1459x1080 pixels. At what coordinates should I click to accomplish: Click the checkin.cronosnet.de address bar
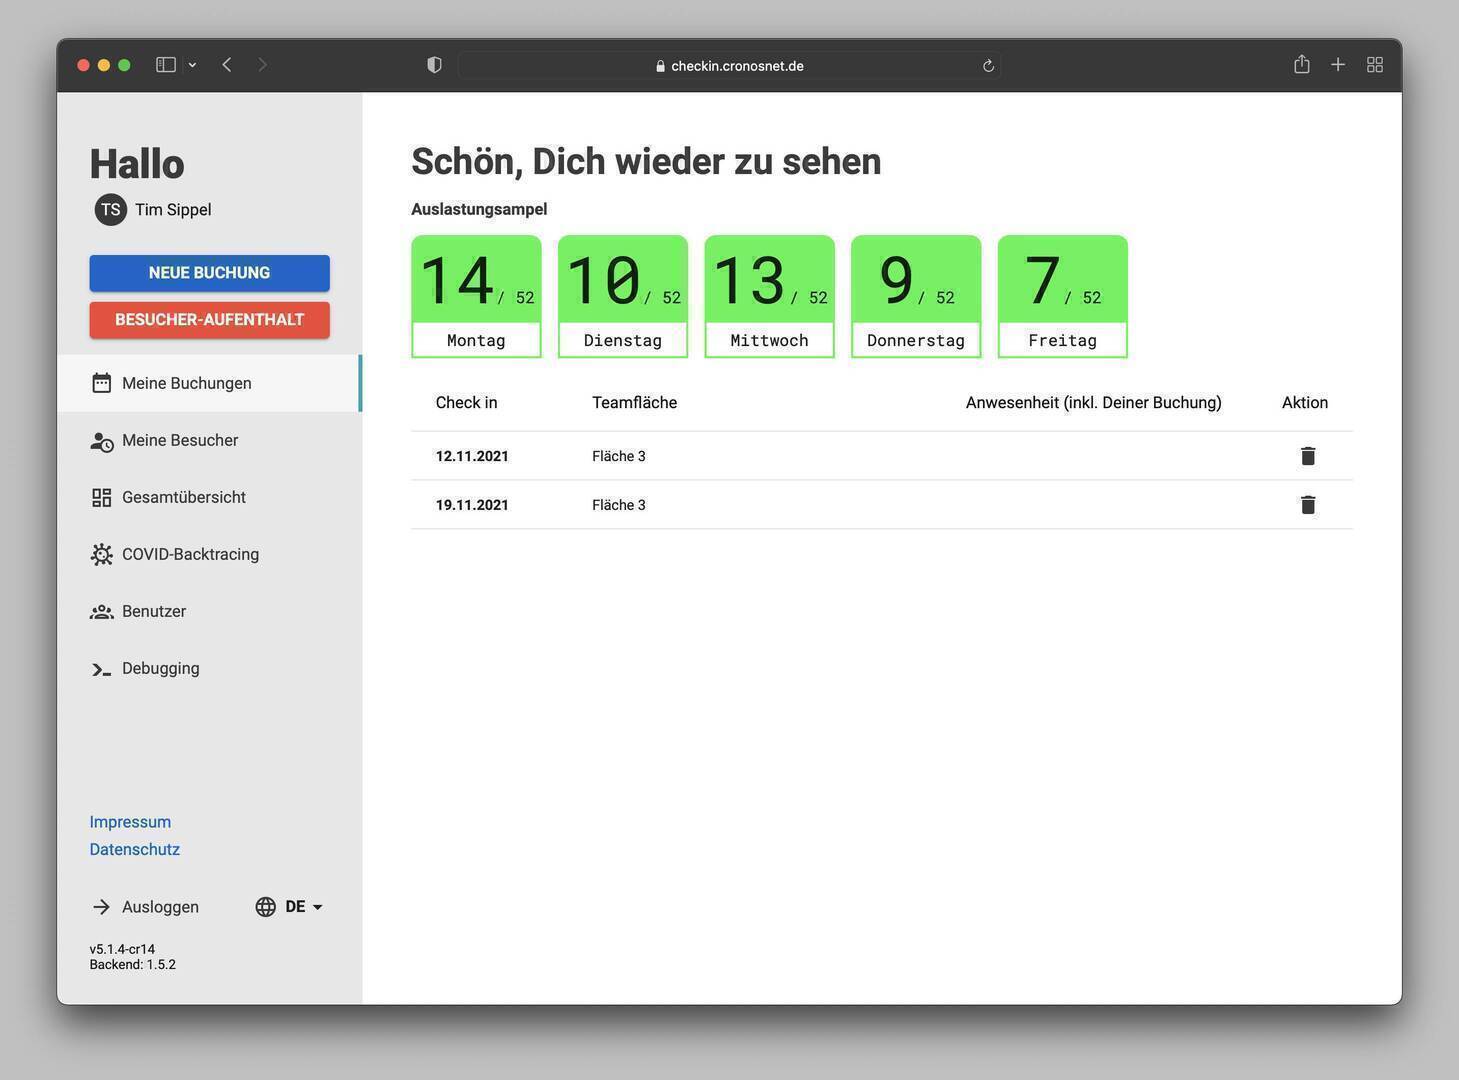[x=730, y=66]
